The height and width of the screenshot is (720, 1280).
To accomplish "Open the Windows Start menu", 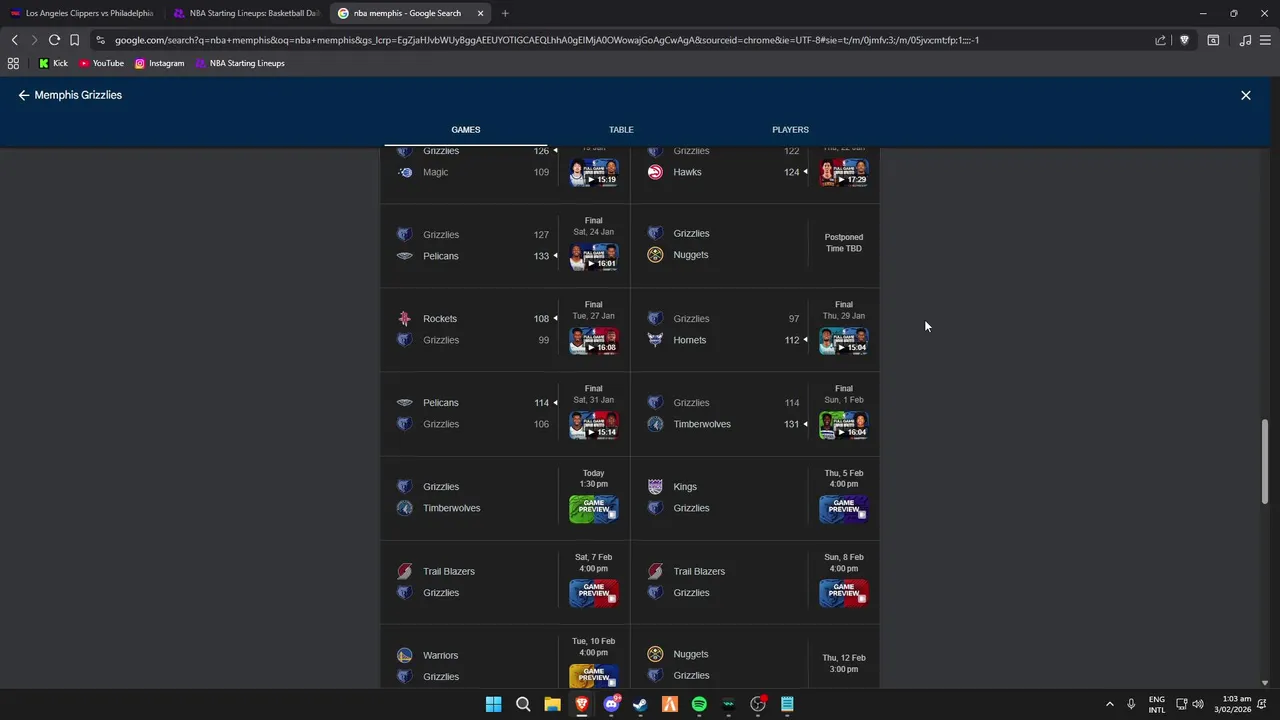I will tap(493, 704).
